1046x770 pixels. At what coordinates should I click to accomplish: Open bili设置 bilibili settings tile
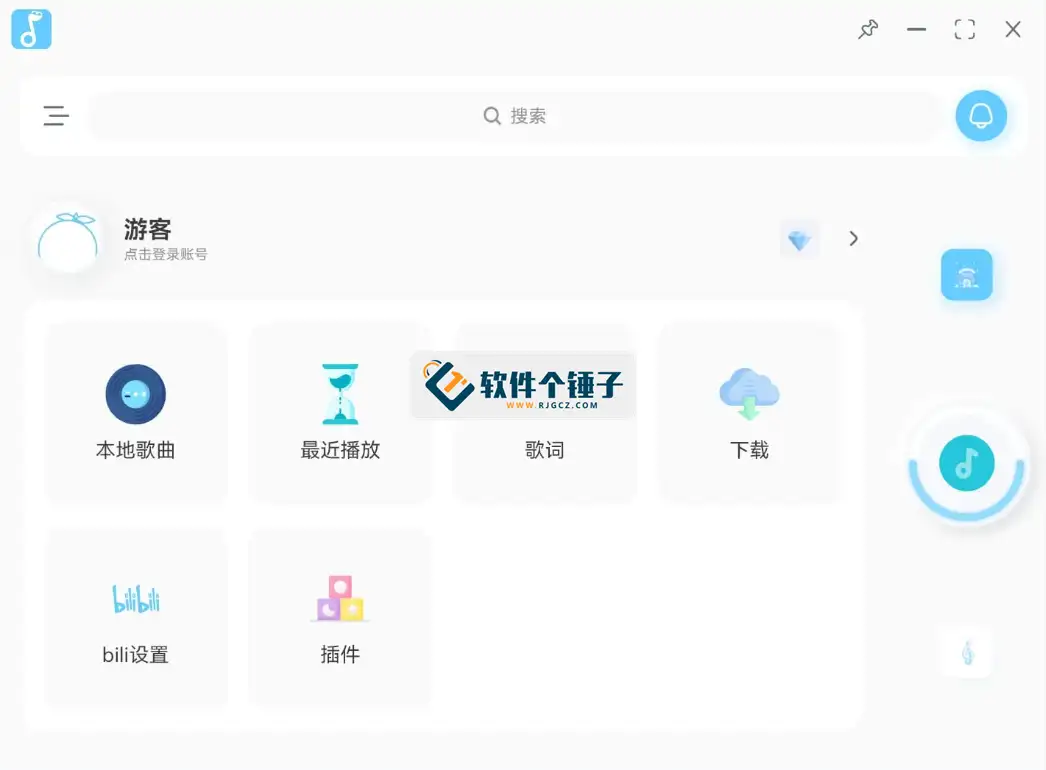pos(136,617)
